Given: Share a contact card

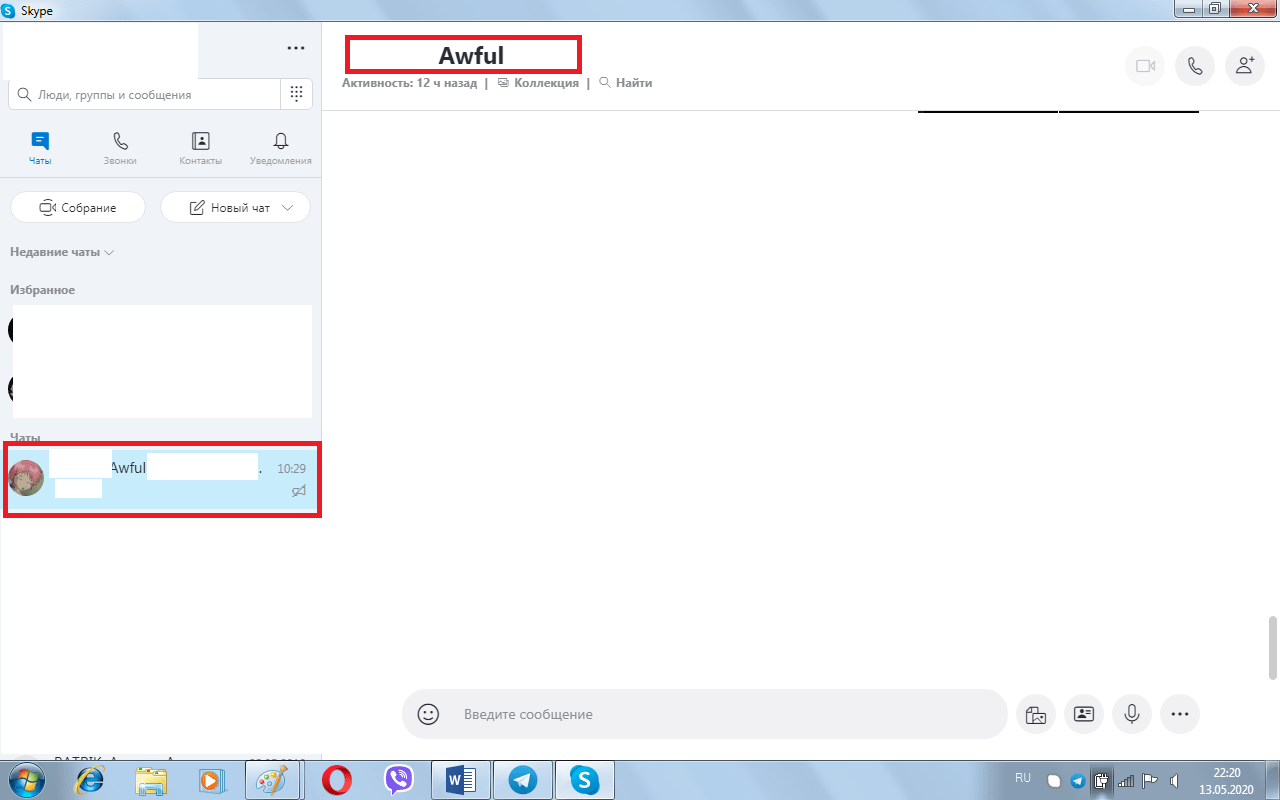Looking at the screenshot, I should coord(1084,714).
